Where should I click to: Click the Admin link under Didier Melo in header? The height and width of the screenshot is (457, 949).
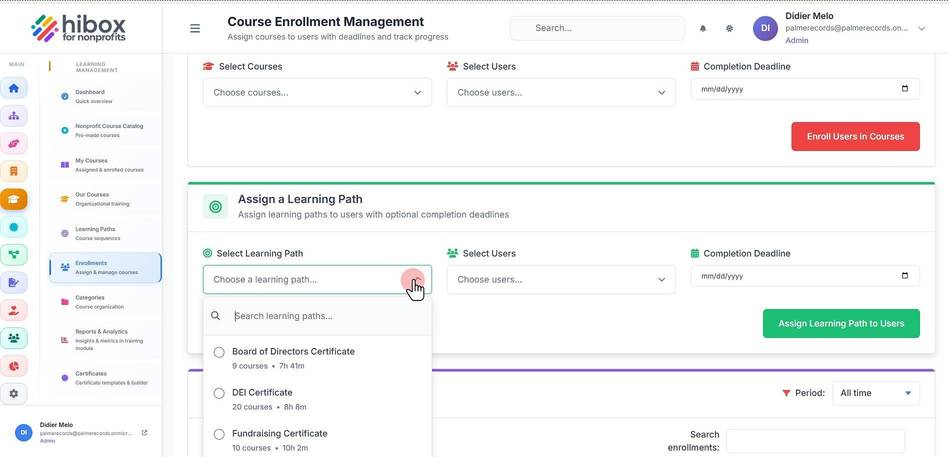796,41
